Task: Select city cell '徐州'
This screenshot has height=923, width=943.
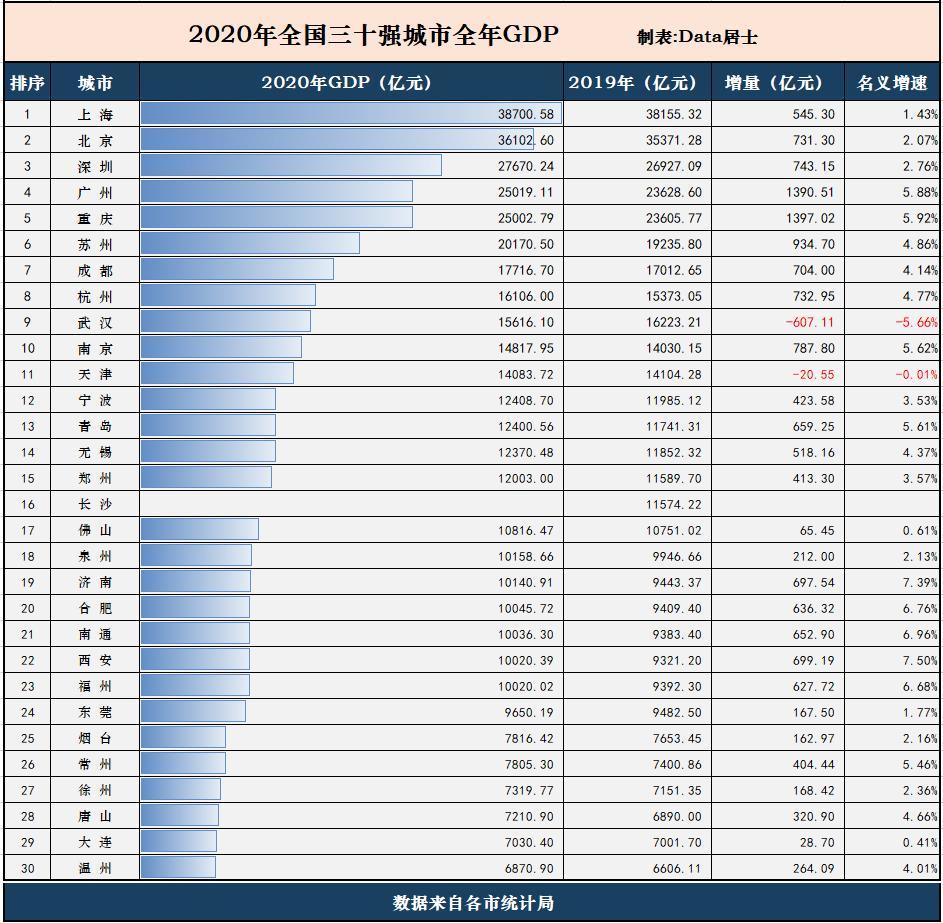Action: (x=95, y=790)
